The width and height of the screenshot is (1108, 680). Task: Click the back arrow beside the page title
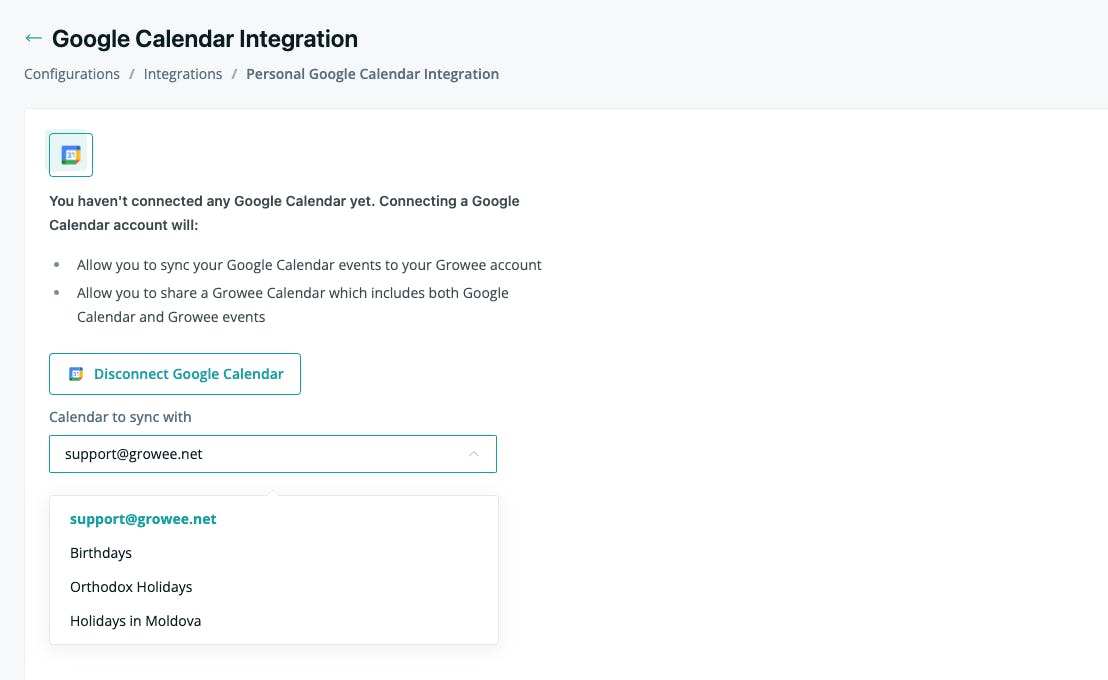tap(33, 38)
